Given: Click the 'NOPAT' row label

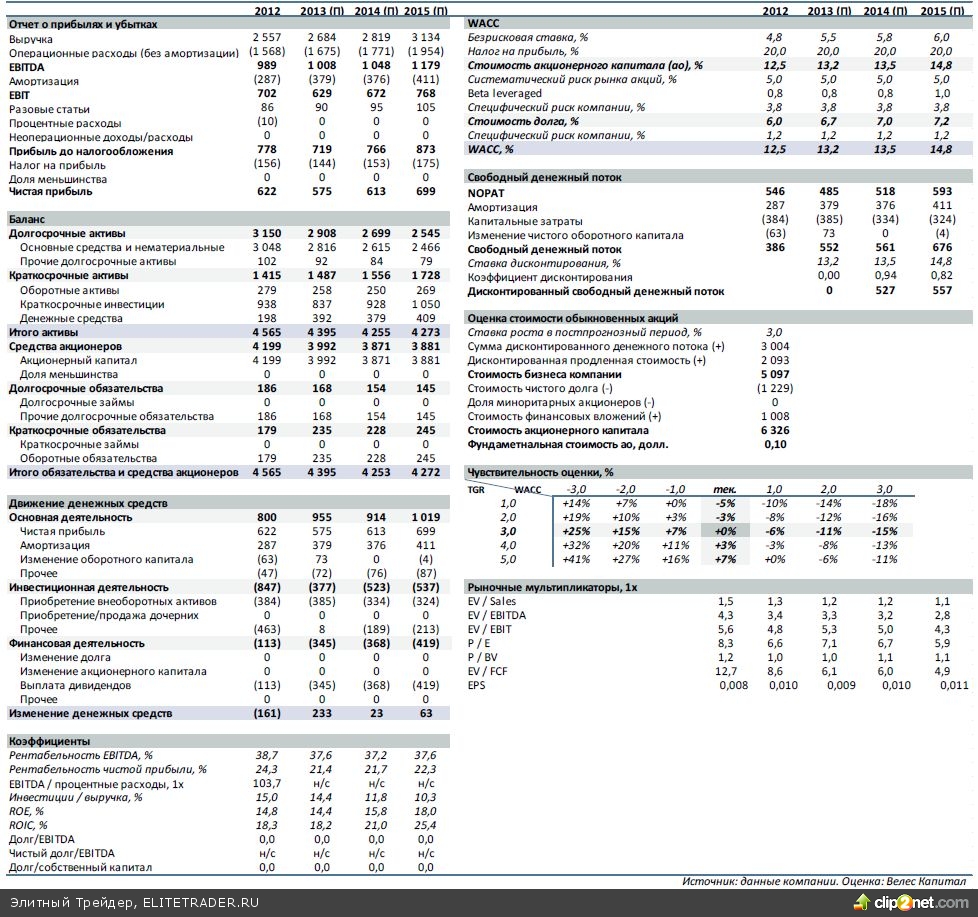Looking at the screenshot, I should pyautogui.click(x=486, y=192).
